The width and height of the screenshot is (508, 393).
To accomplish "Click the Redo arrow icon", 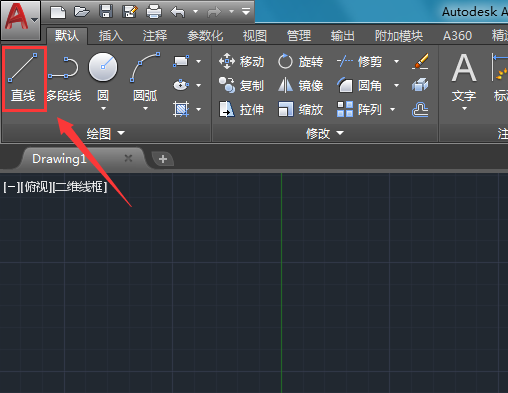I will click(x=214, y=12).
